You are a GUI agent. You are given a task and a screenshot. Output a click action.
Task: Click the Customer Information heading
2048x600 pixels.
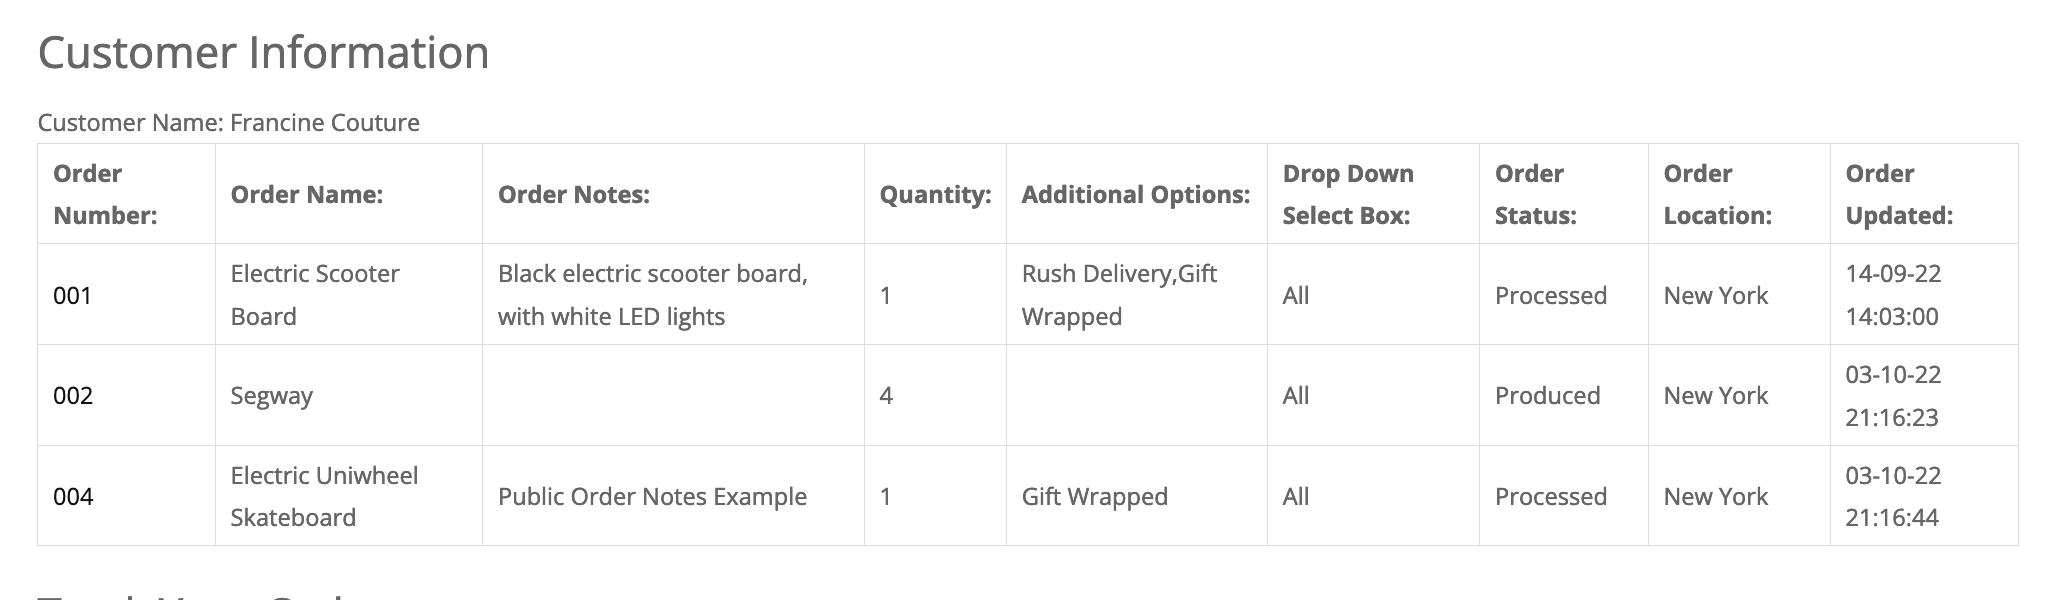[263, 53]
